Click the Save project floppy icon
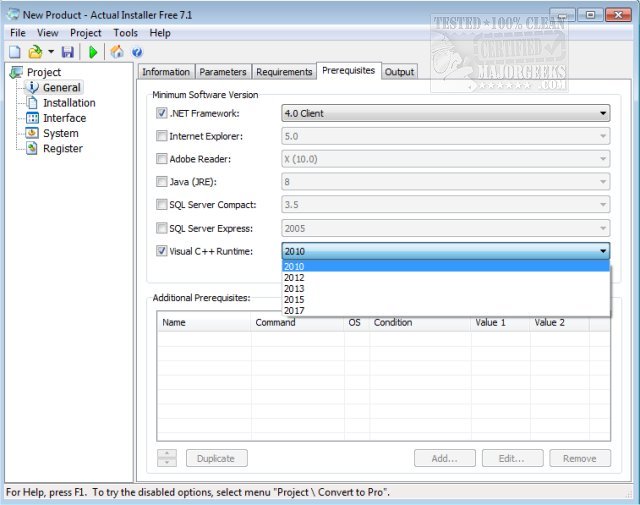This screenshot has width=640, height=505. coord(68,52)
